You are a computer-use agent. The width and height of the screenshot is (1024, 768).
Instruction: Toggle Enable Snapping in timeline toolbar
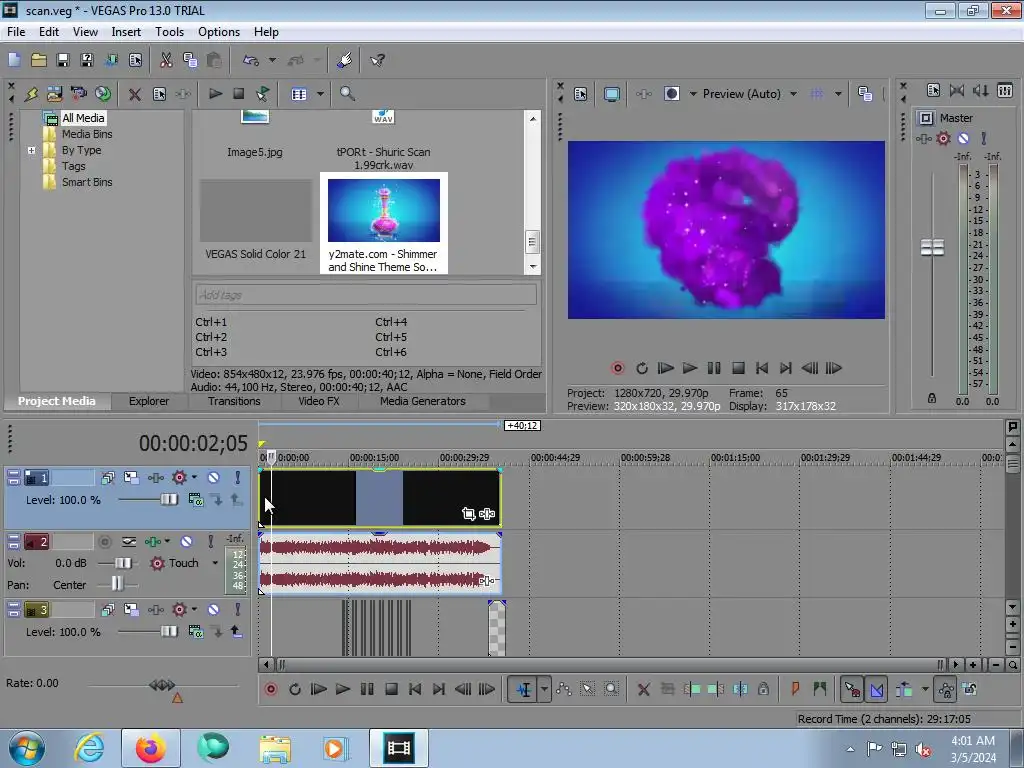click(852, 689)
